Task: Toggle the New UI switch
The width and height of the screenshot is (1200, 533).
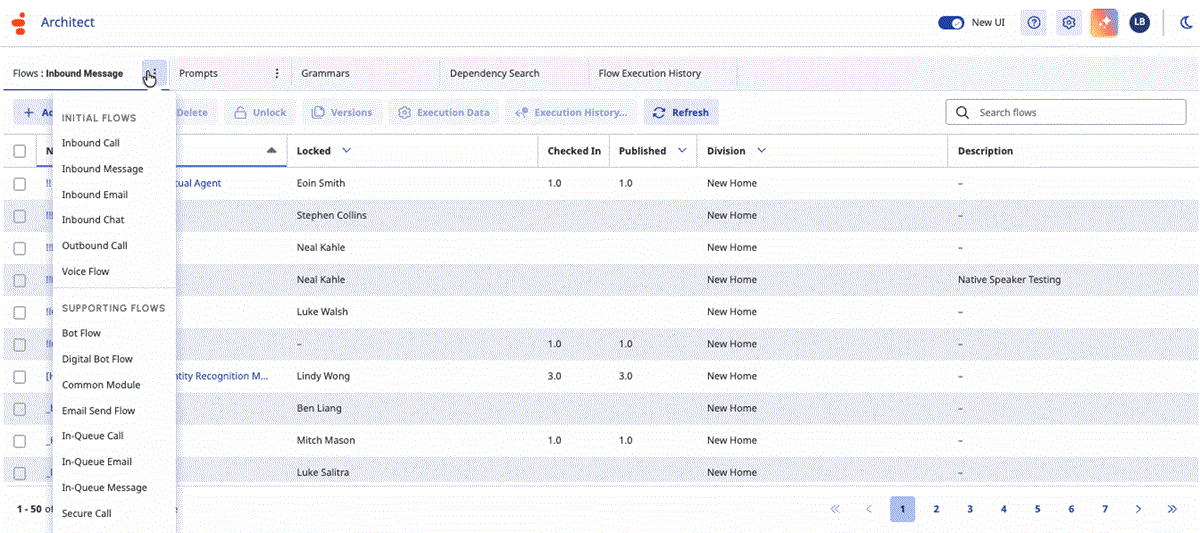Action: 951,23
